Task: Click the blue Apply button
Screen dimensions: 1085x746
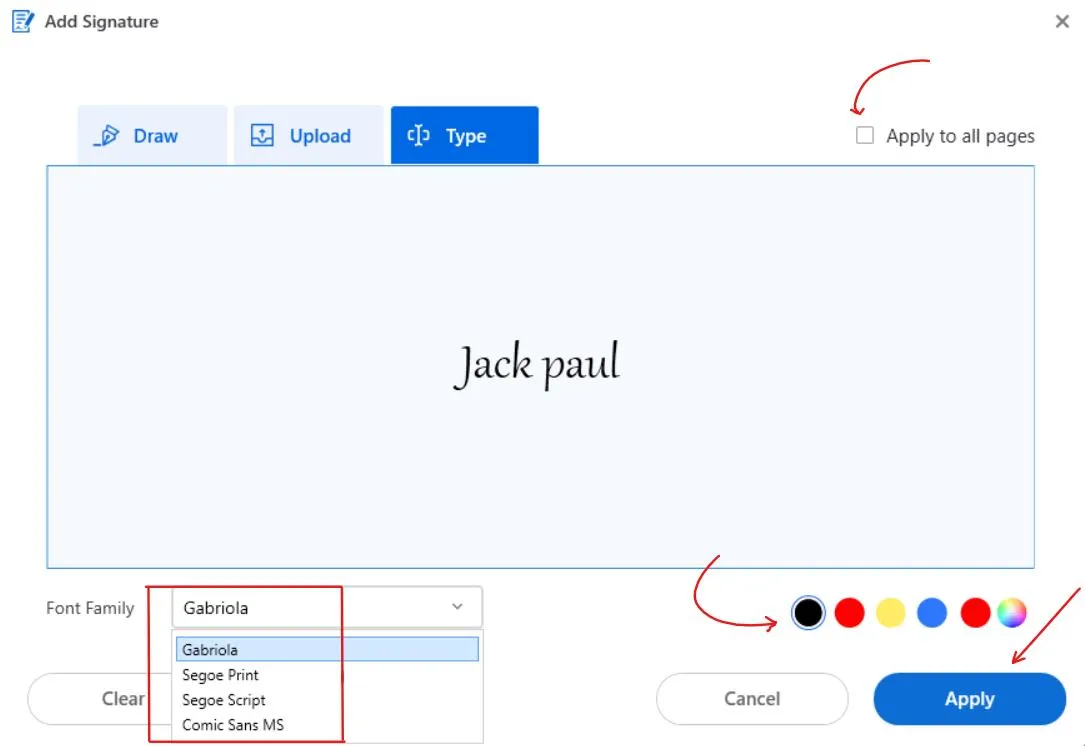Action: pos(969,699)
